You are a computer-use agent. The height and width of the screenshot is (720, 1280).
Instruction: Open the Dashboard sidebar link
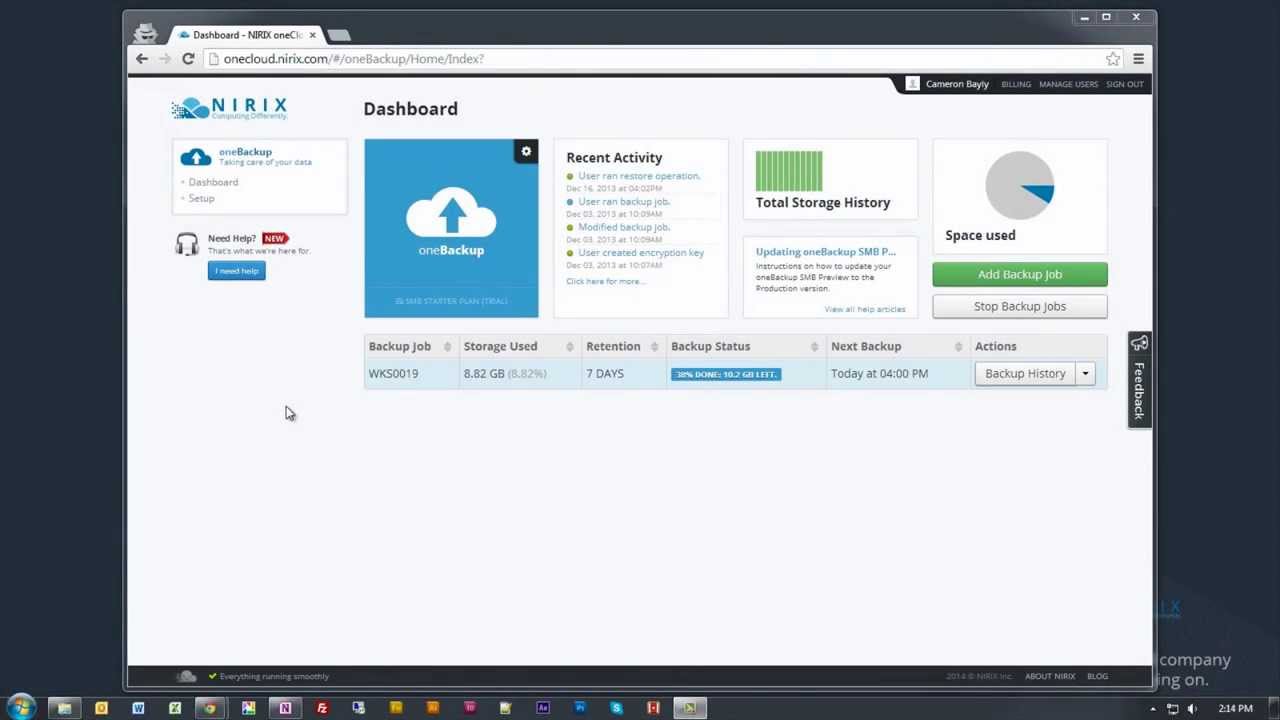click(213, 182)
